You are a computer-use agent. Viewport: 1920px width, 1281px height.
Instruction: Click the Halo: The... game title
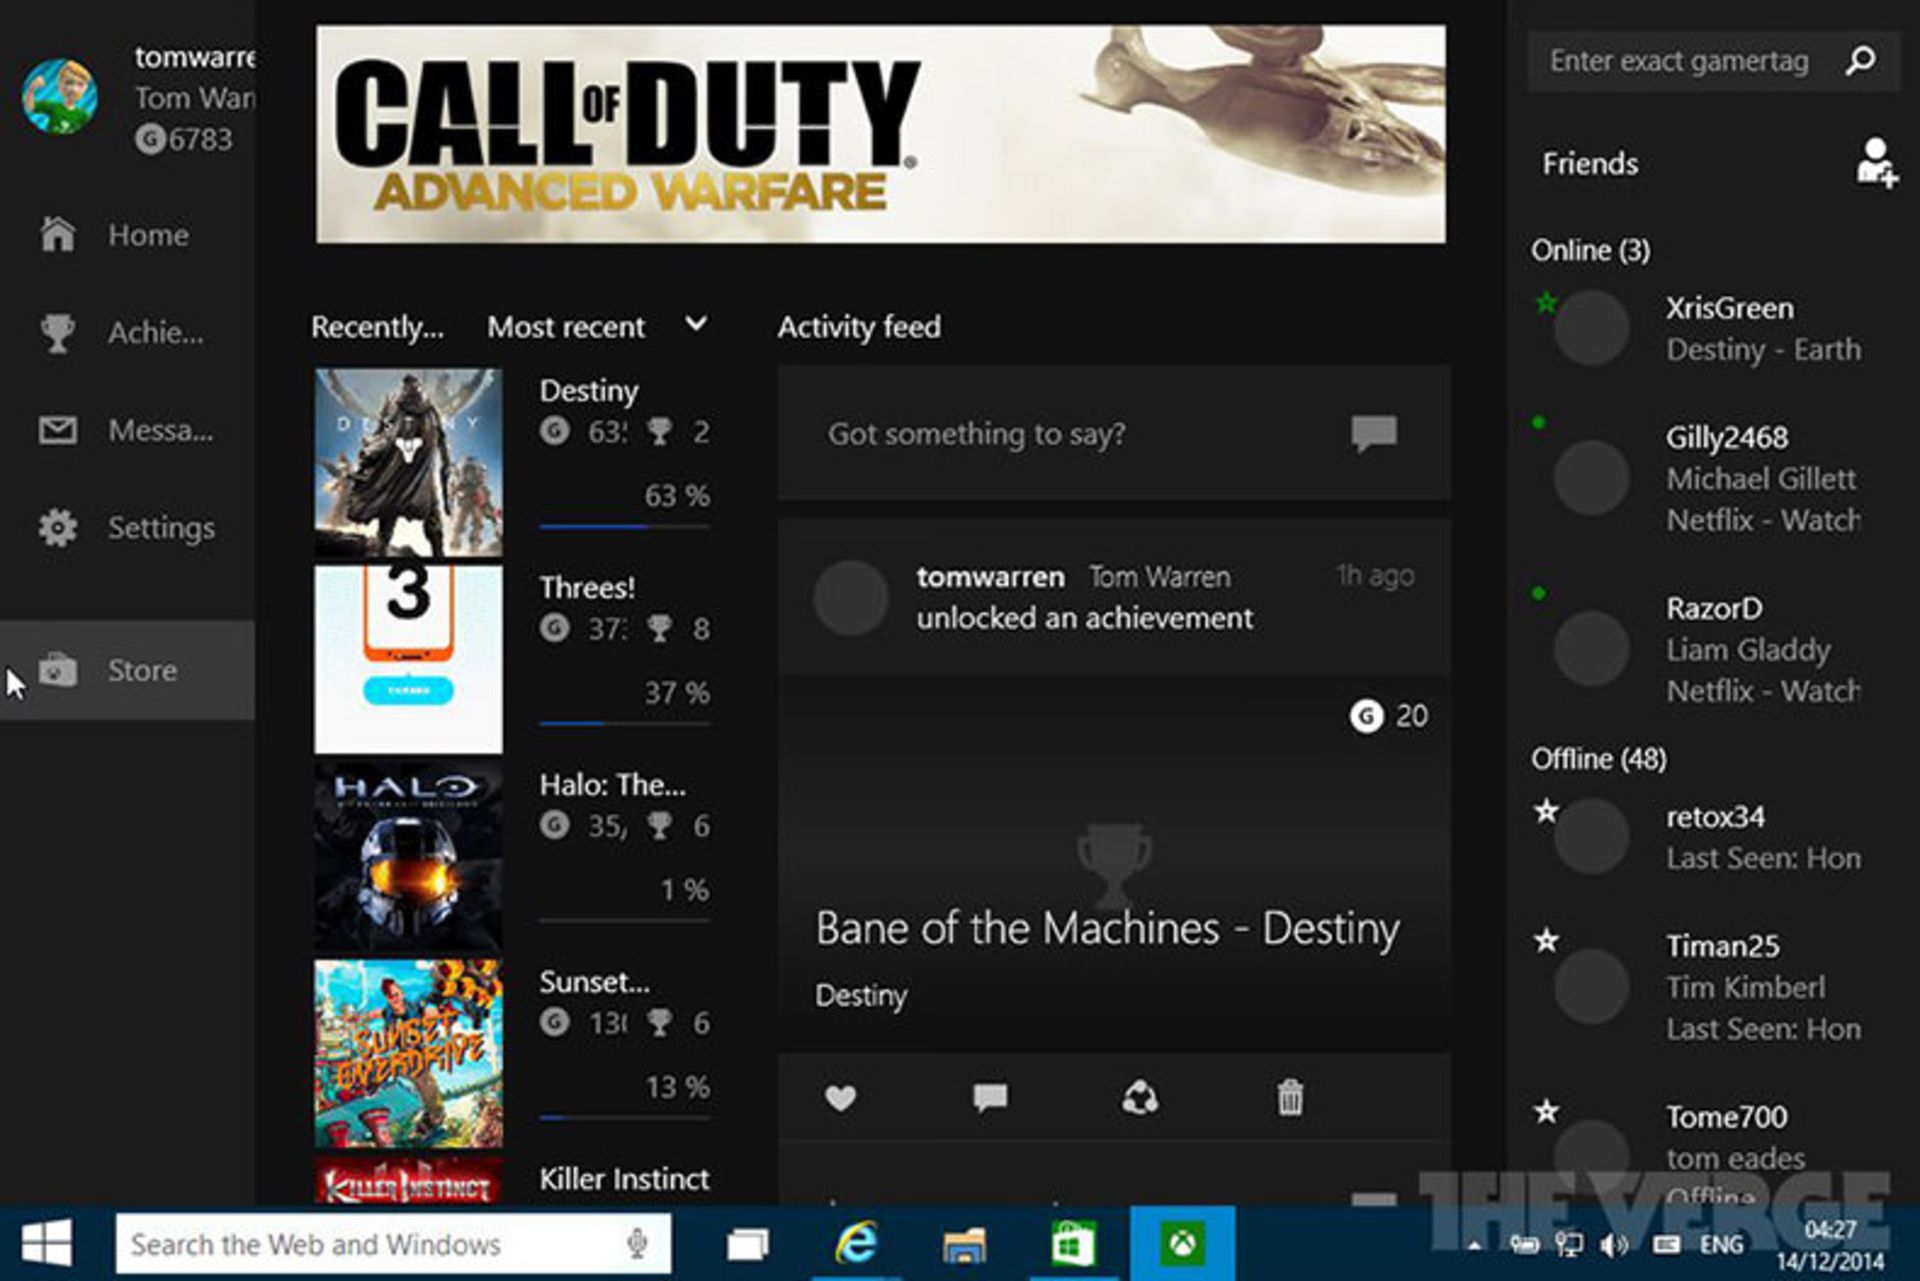click(613, 785)
